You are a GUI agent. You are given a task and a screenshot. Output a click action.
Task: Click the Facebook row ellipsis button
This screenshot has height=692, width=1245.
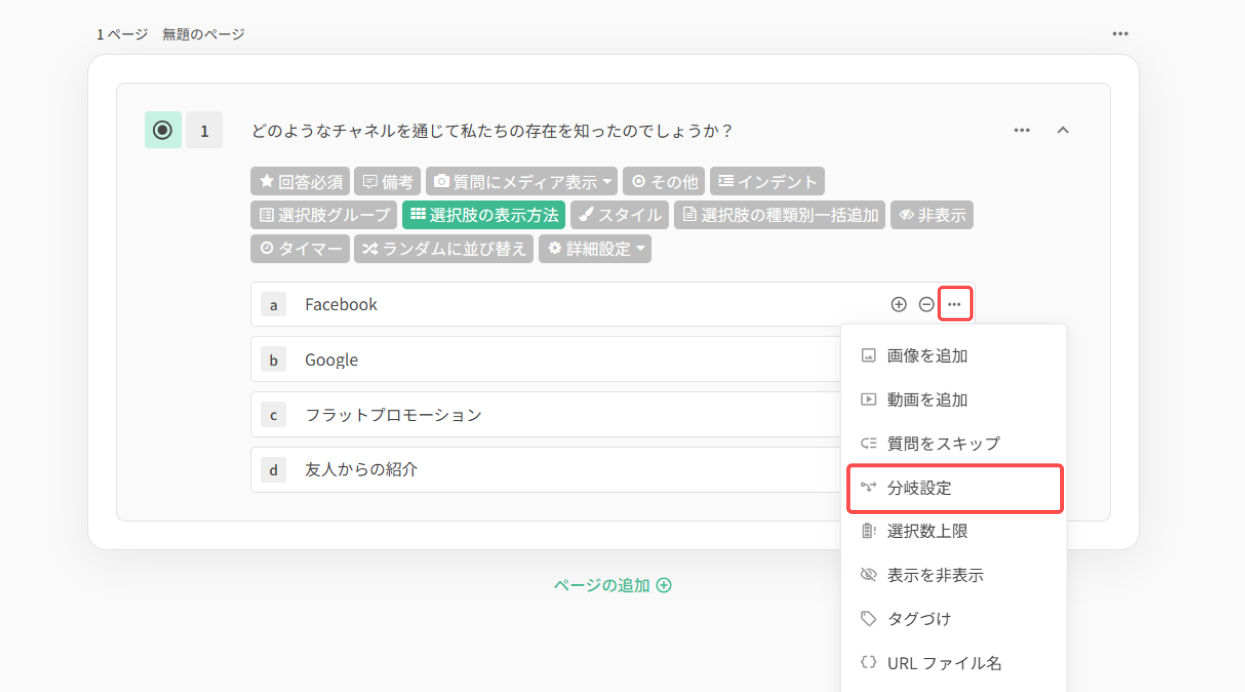point(955,304)
